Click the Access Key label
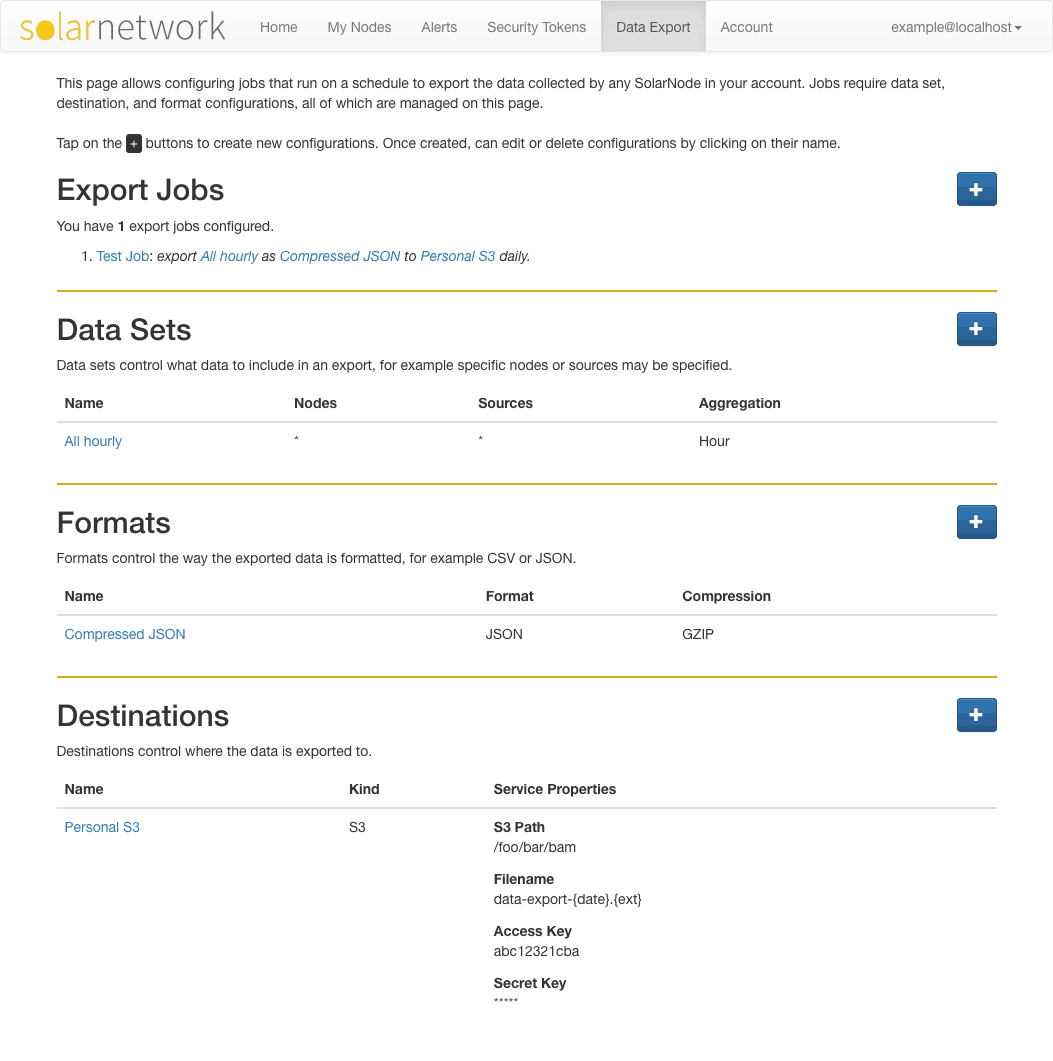This screenshot has width=1053, height=1061. point(532,931)
